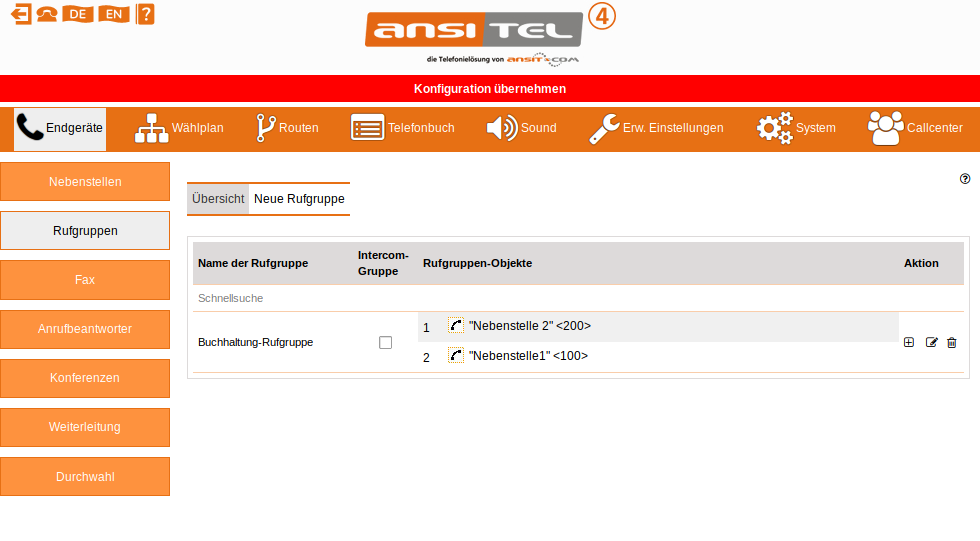The height and width of the screenshot is (541, 980).
Task: Delete Buchhaltung-Rufgruppe with trash icon
Action: pos(952,342)
